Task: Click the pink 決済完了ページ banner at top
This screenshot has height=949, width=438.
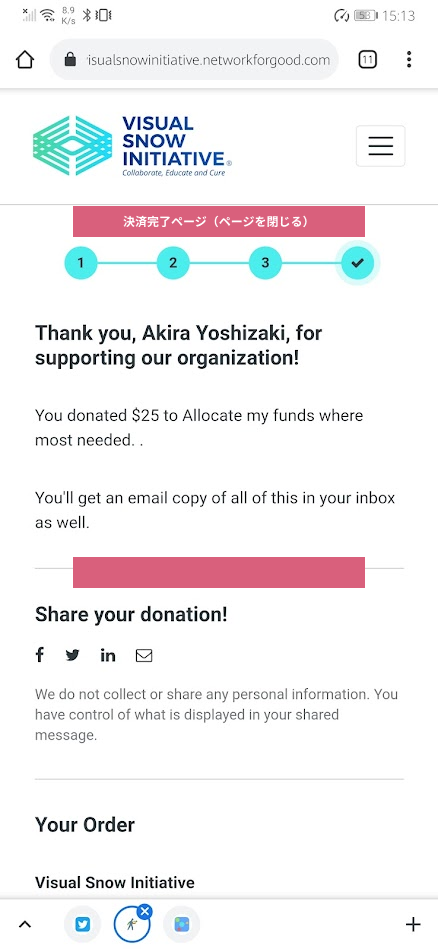Action: tap(219, 222)
